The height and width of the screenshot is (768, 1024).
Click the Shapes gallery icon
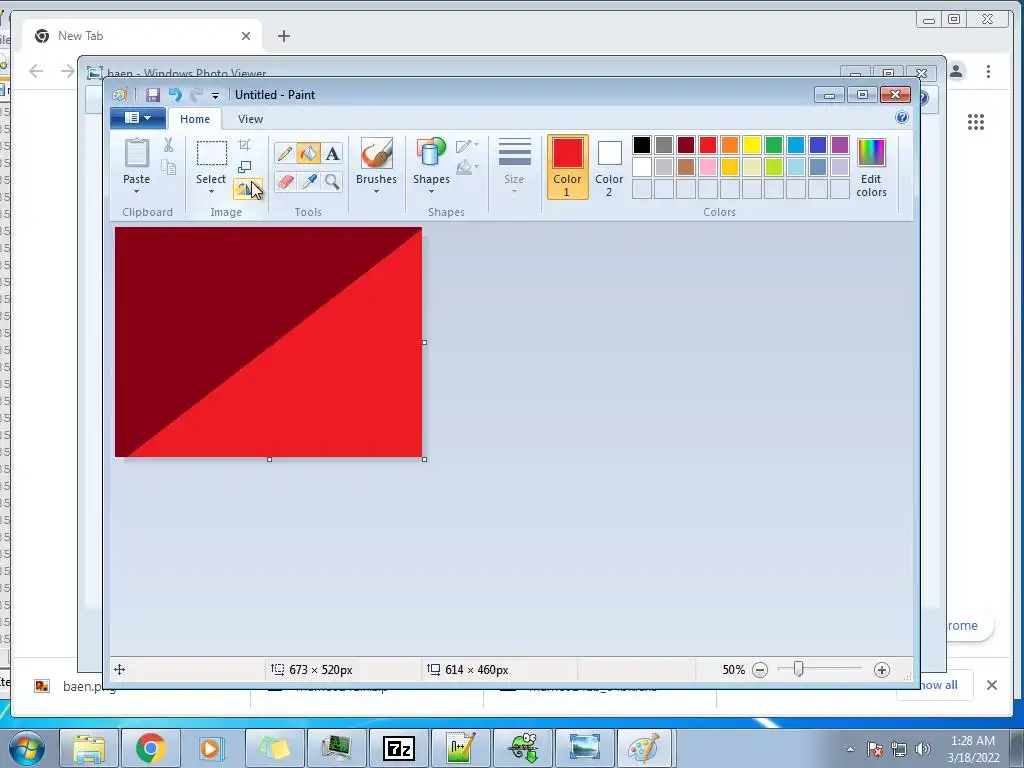click(431, 153)
